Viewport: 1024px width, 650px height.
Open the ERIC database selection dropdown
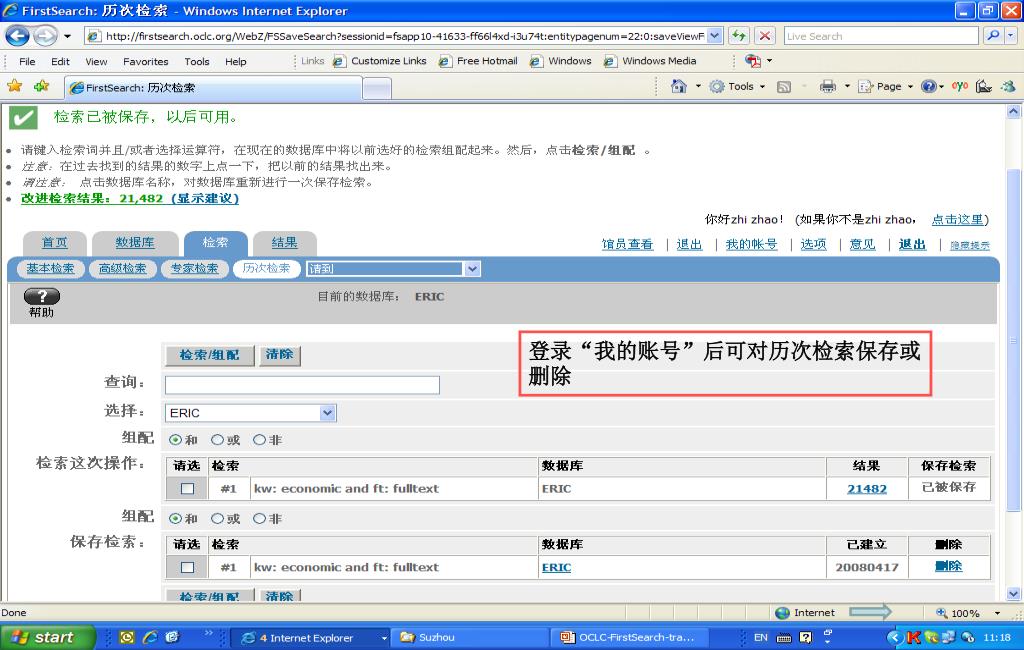pyautogui.click(x=327, y=413)
